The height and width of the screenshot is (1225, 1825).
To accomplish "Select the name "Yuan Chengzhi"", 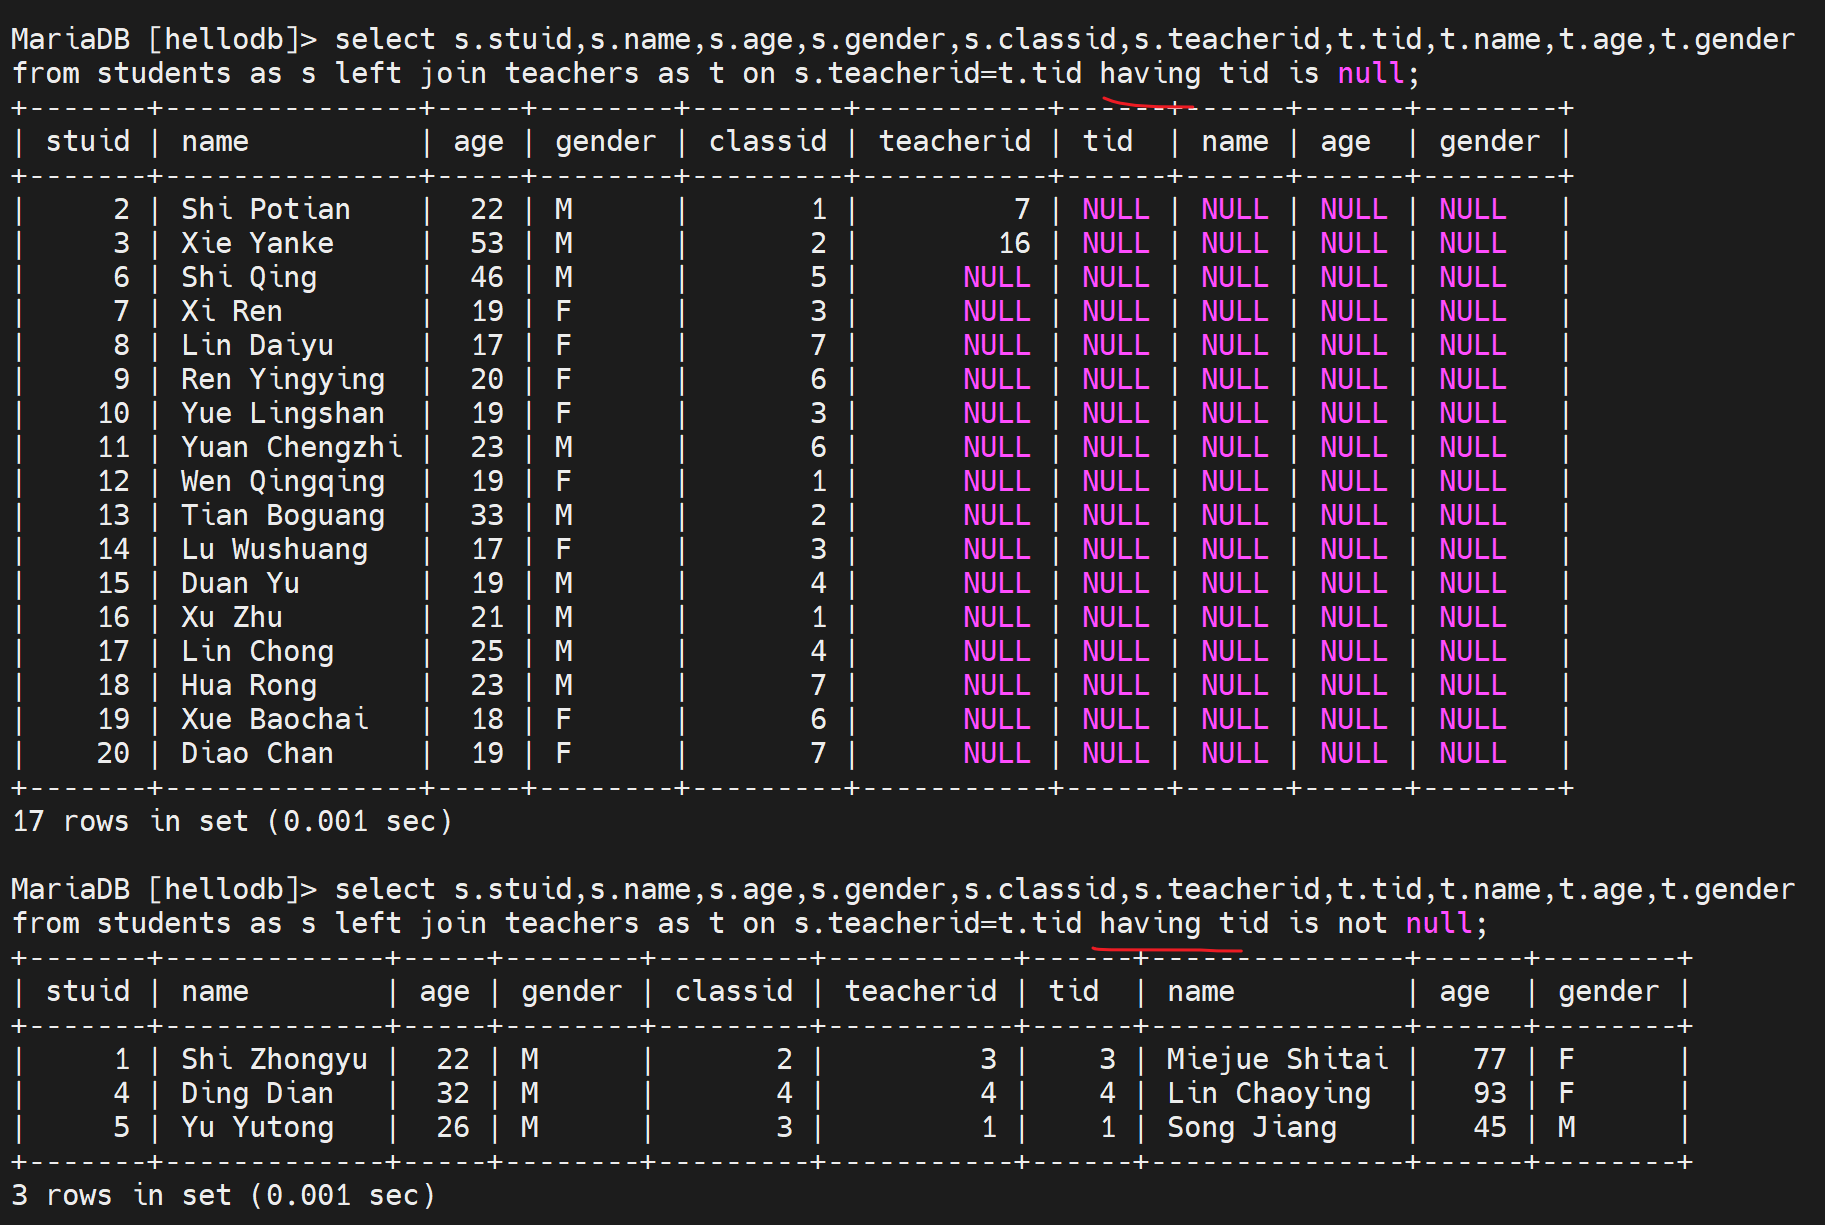I will click(x=291, y=448).
